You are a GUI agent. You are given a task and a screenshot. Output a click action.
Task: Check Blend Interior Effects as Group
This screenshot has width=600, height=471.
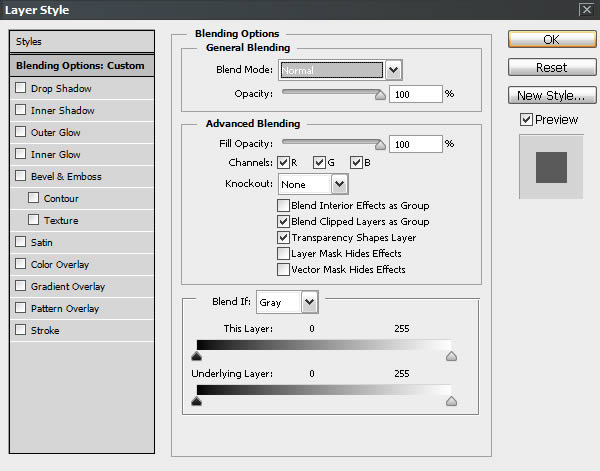[x=284, y=206]
